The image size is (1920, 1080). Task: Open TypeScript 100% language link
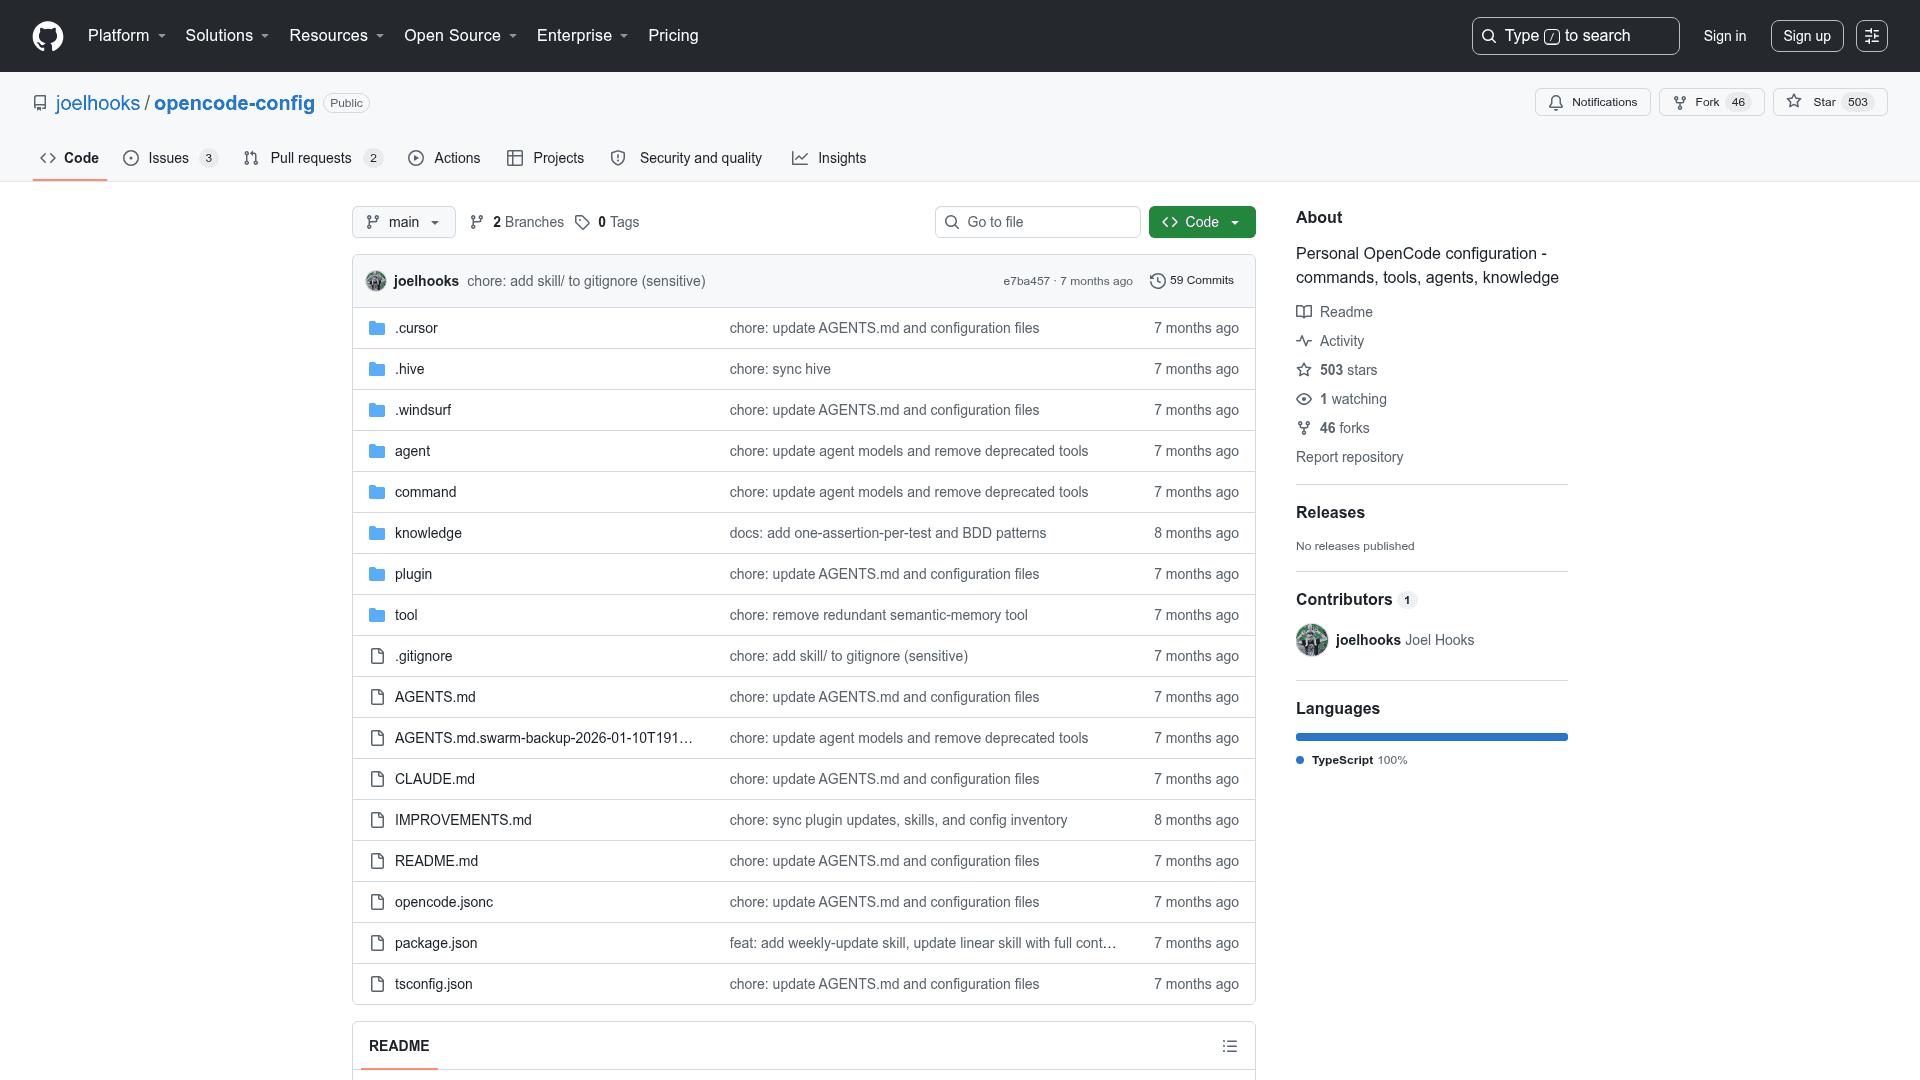1352,760
